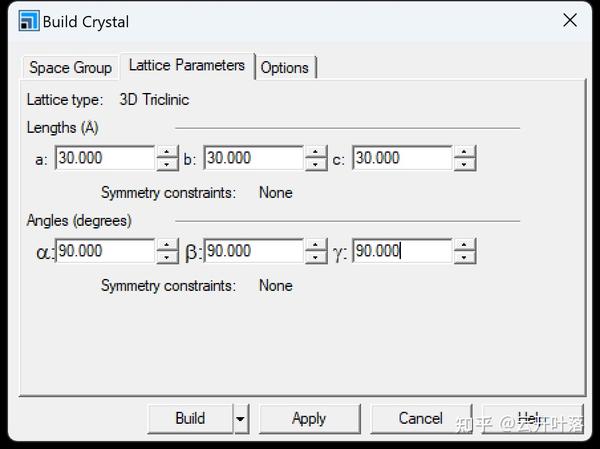Viewport: 600px width, 449px height.
Task: Select the Lattice Parameters tab
Action: (187, 65)
